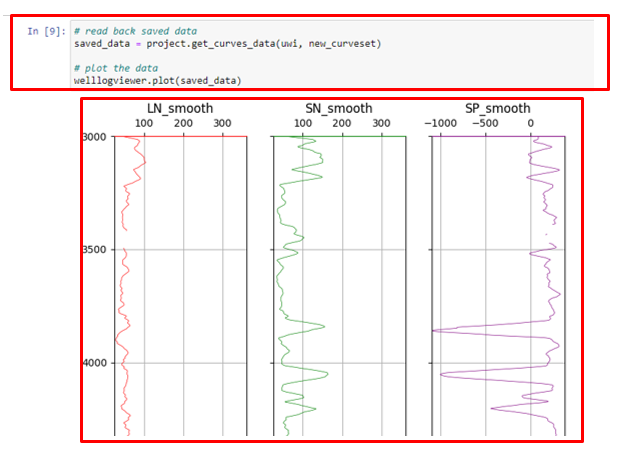Click the 300 tick on LN_smooth
The height and width of the screenshot is (453, 619).
coord(223,124)
